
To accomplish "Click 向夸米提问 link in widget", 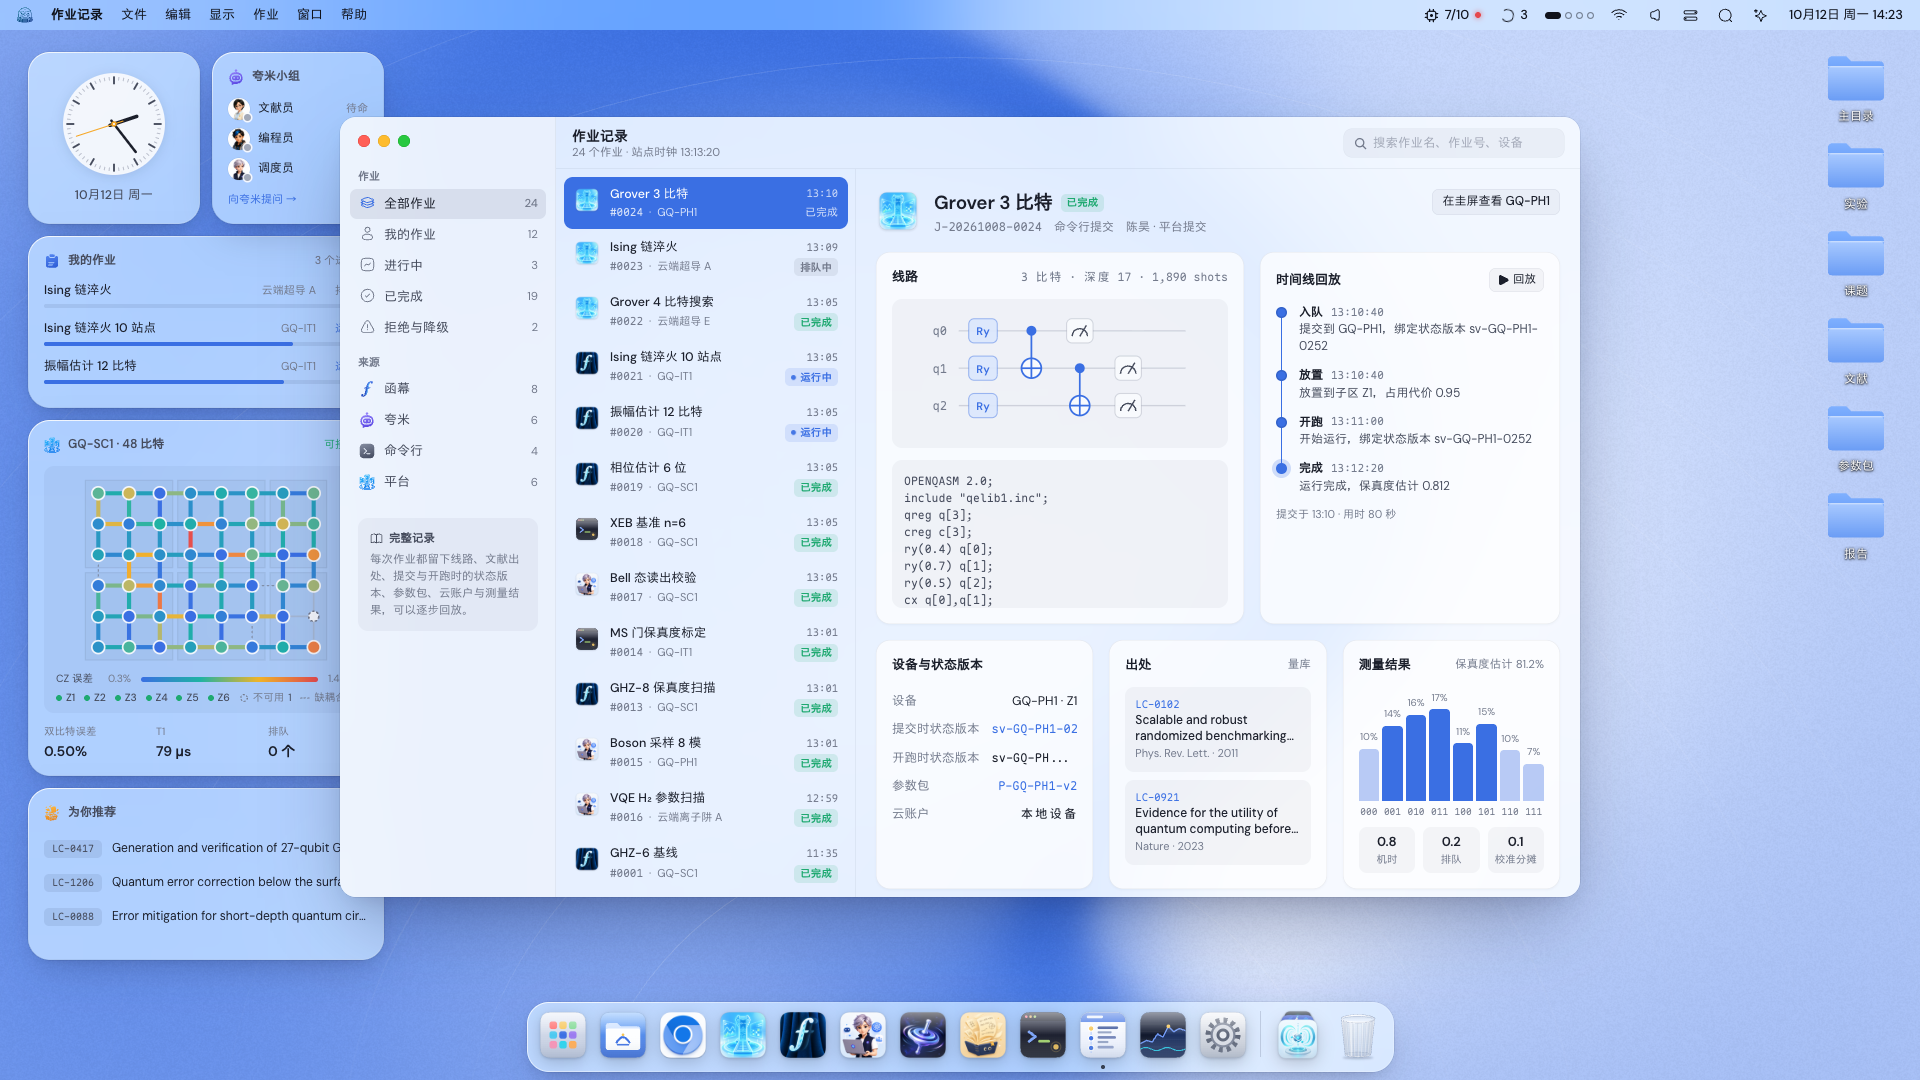I will click(262, 199).
